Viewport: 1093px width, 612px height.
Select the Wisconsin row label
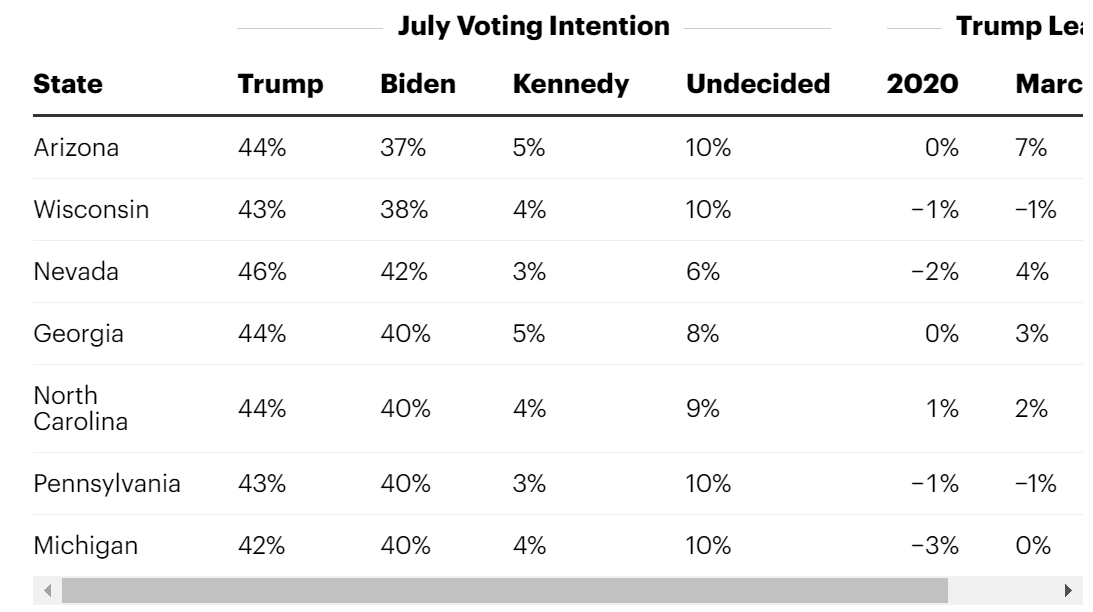coord(91,210)
